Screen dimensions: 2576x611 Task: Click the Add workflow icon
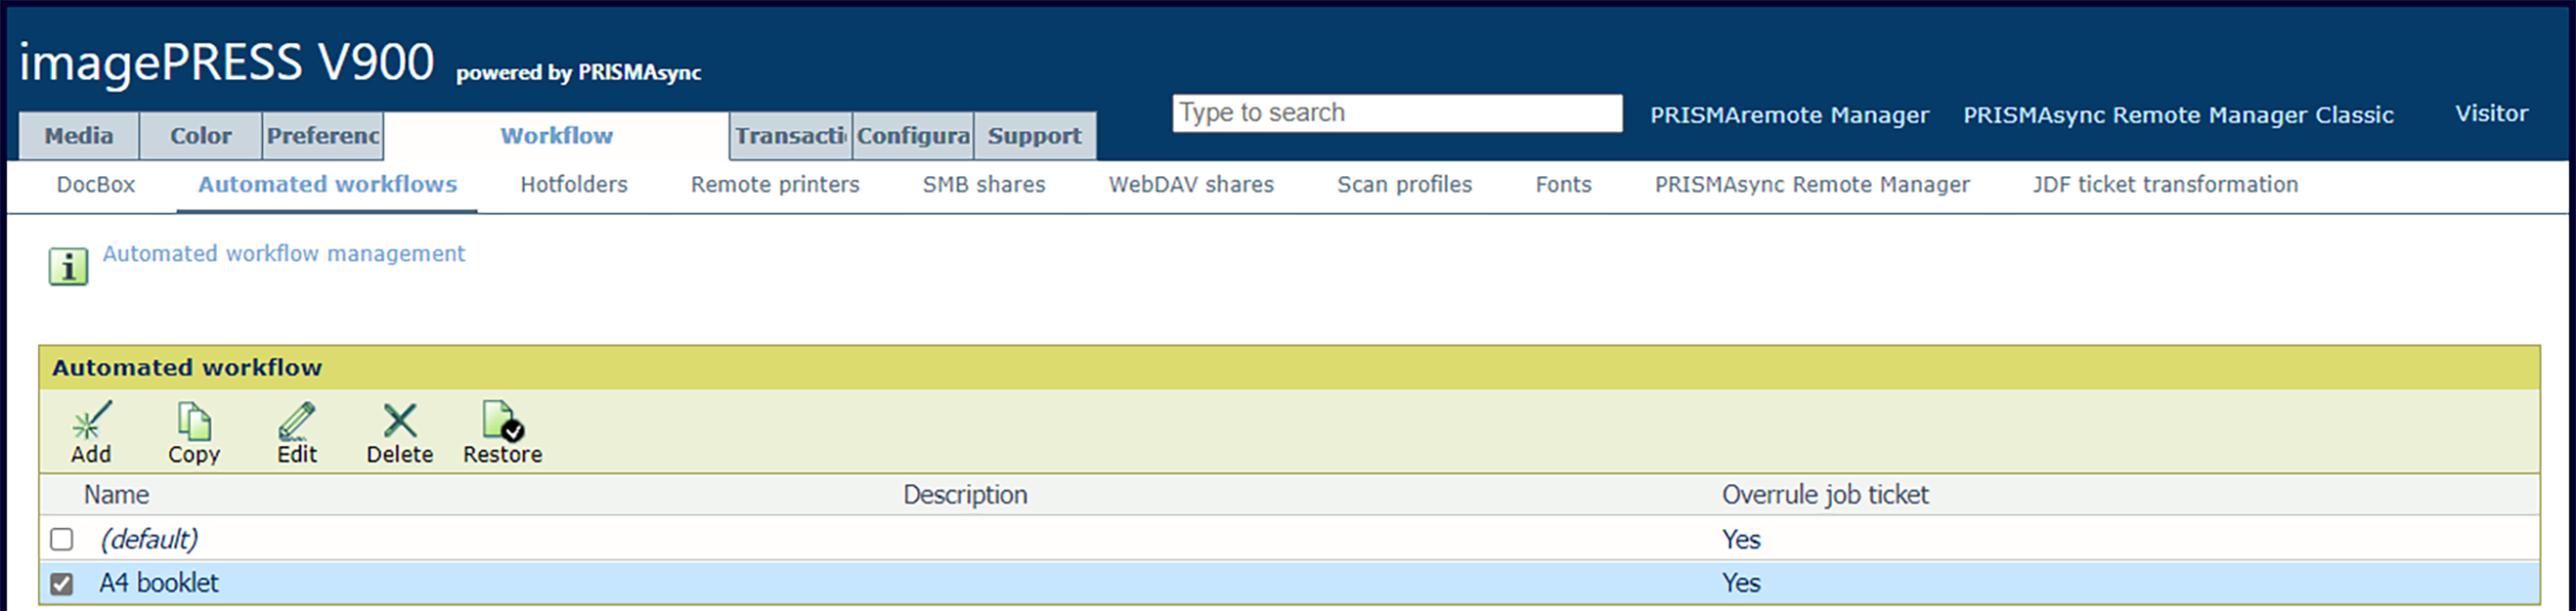pos(91,421)
